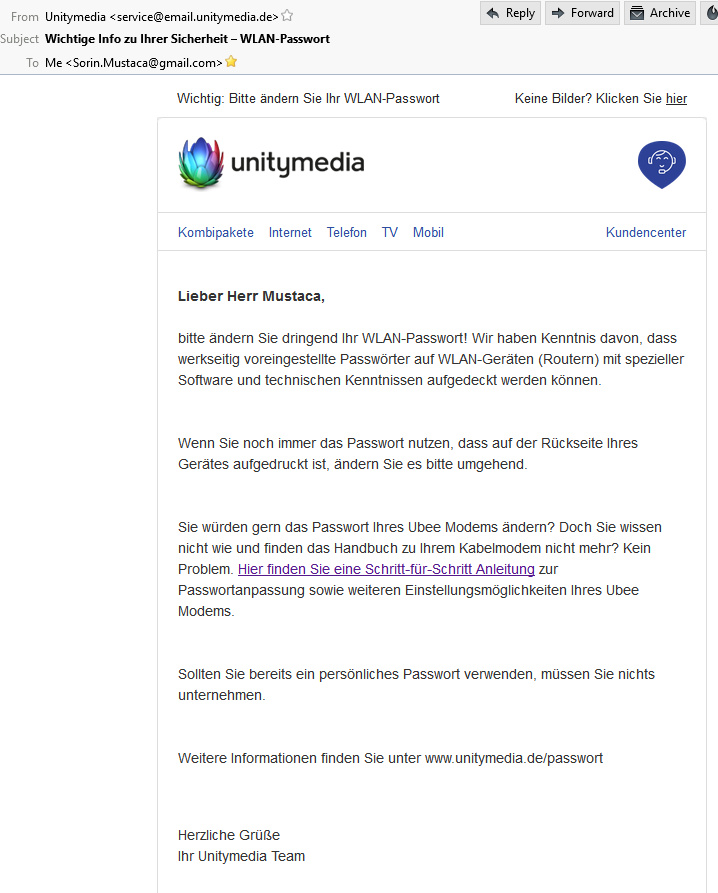
Task: Open the Mobil navigation link
Action: pyautogui.click(x=428, y=232)
